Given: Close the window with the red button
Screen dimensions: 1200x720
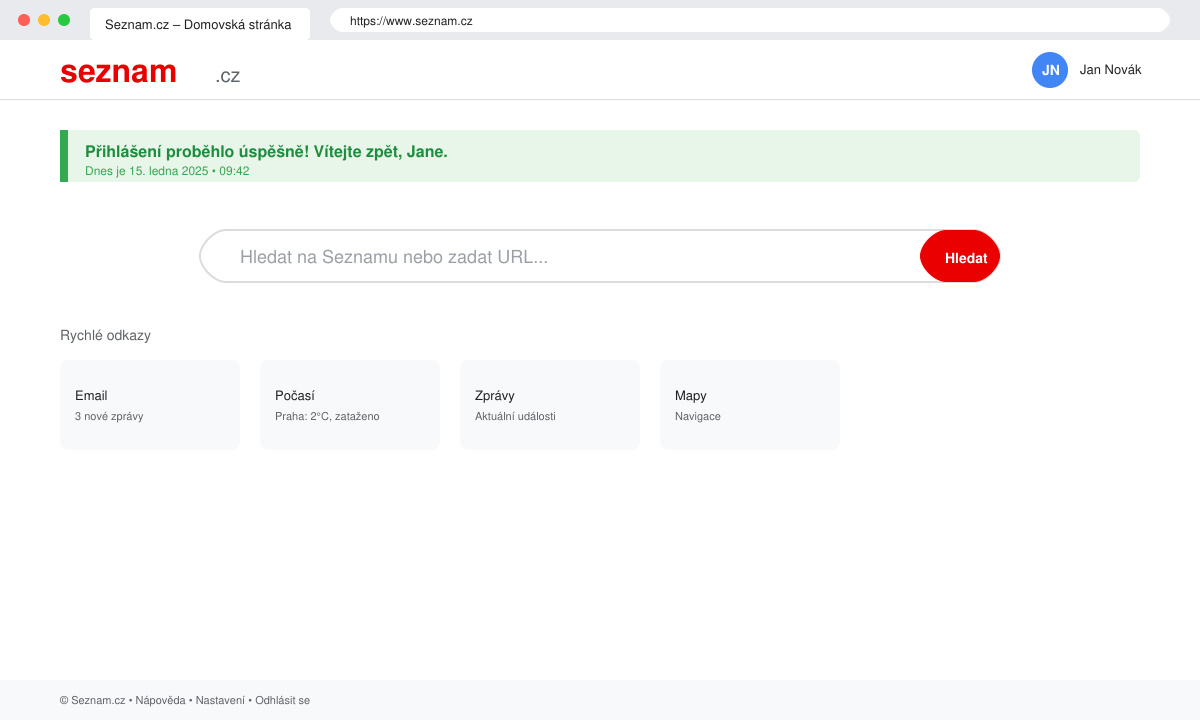Looking at the screenshot, I should pos(24,20).
